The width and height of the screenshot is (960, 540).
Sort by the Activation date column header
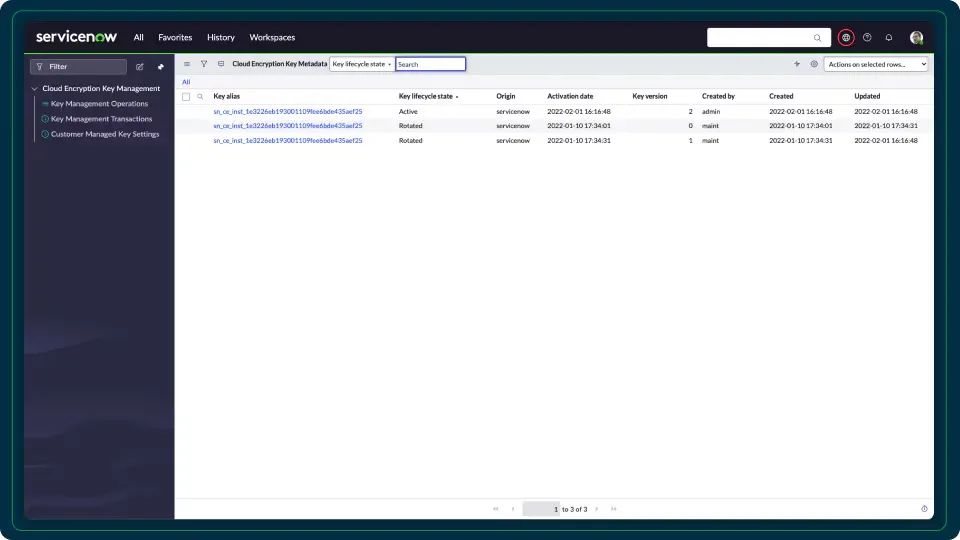tap(570, 96)
